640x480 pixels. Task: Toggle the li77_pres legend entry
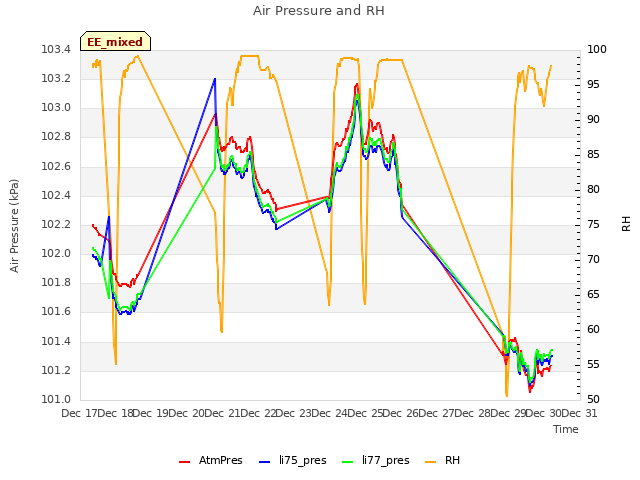point(376,460)
